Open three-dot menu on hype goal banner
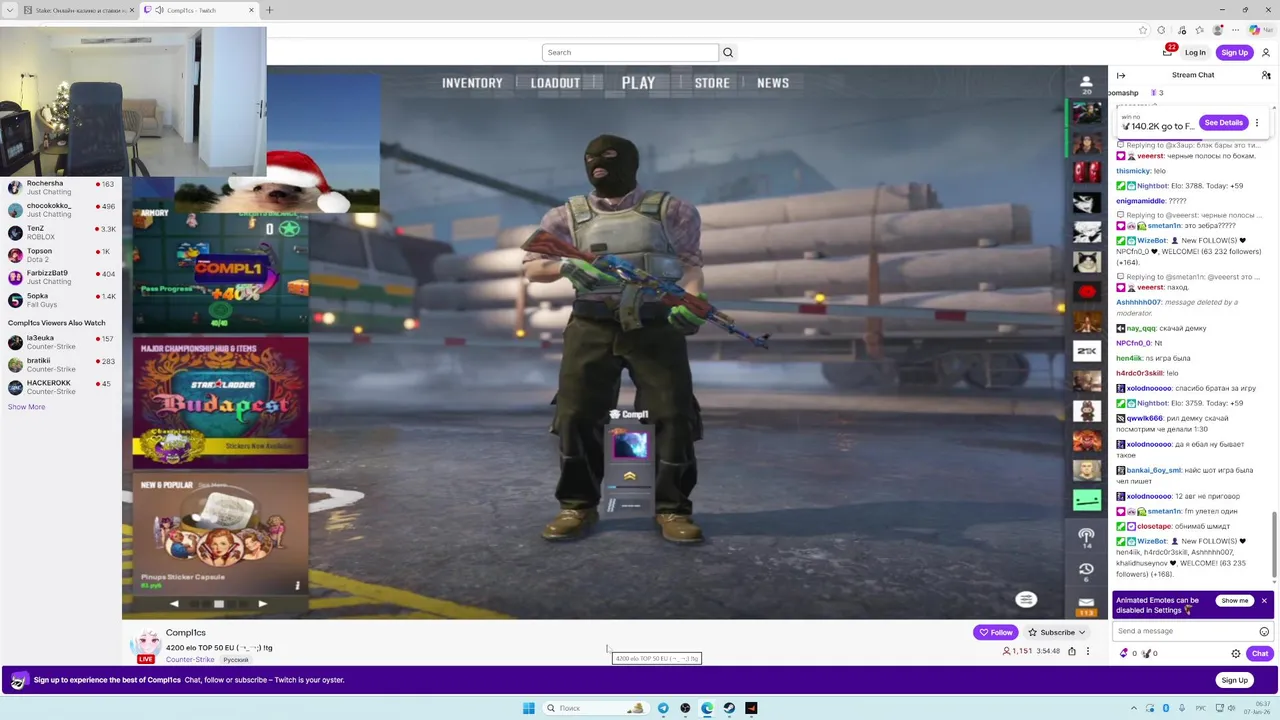This screenshot has width=1280, height=720. click(1257, 123)
